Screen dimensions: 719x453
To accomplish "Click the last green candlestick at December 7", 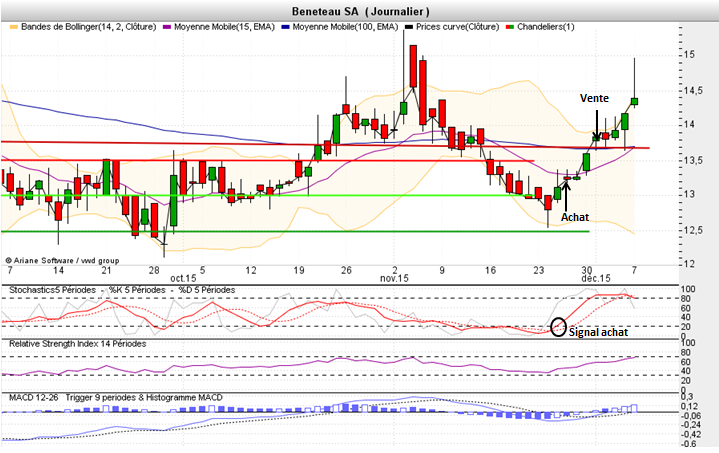I will click(x=635, y=101).
